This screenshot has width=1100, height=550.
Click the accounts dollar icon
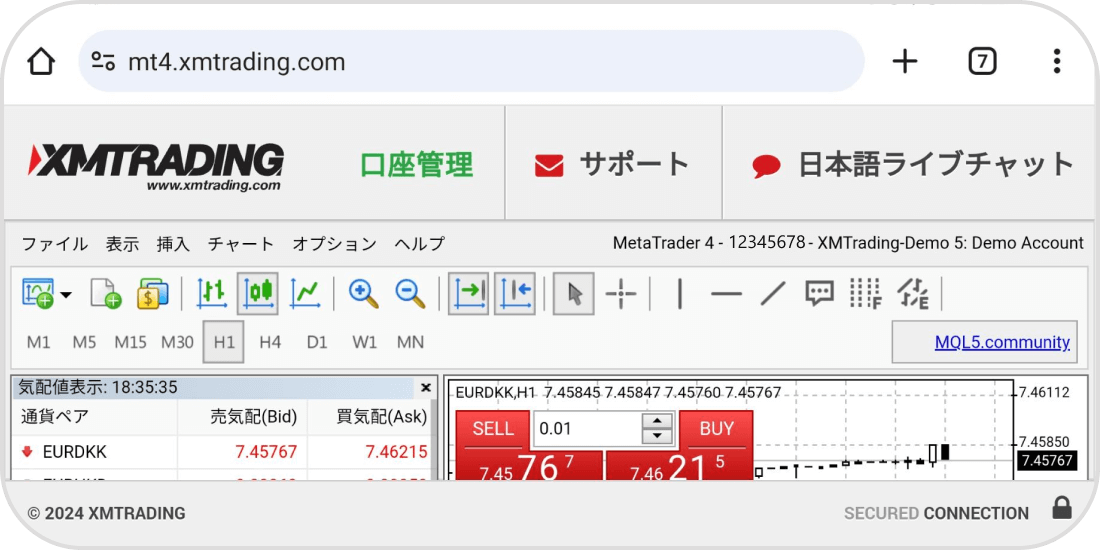pyautogui.click(x=152, y=293)
